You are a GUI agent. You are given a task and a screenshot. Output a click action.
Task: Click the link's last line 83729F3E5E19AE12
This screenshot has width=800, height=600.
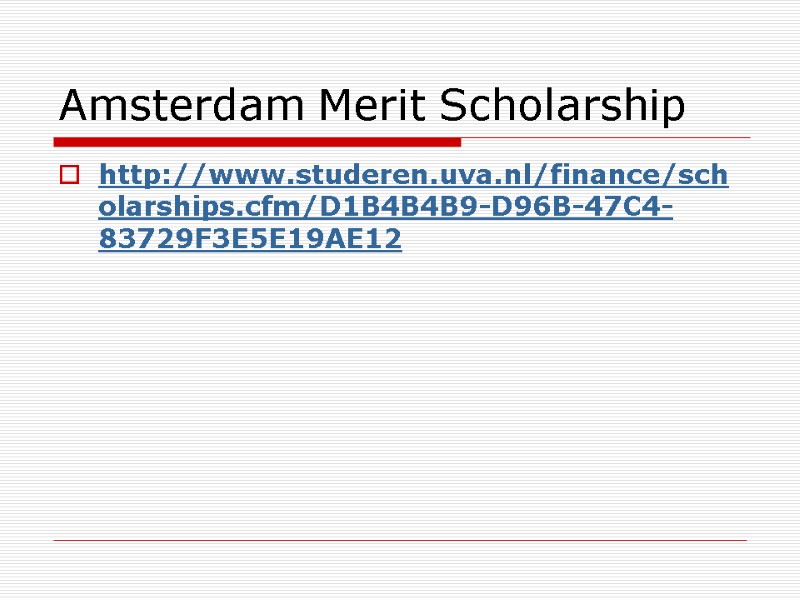(x=250, y=240)
